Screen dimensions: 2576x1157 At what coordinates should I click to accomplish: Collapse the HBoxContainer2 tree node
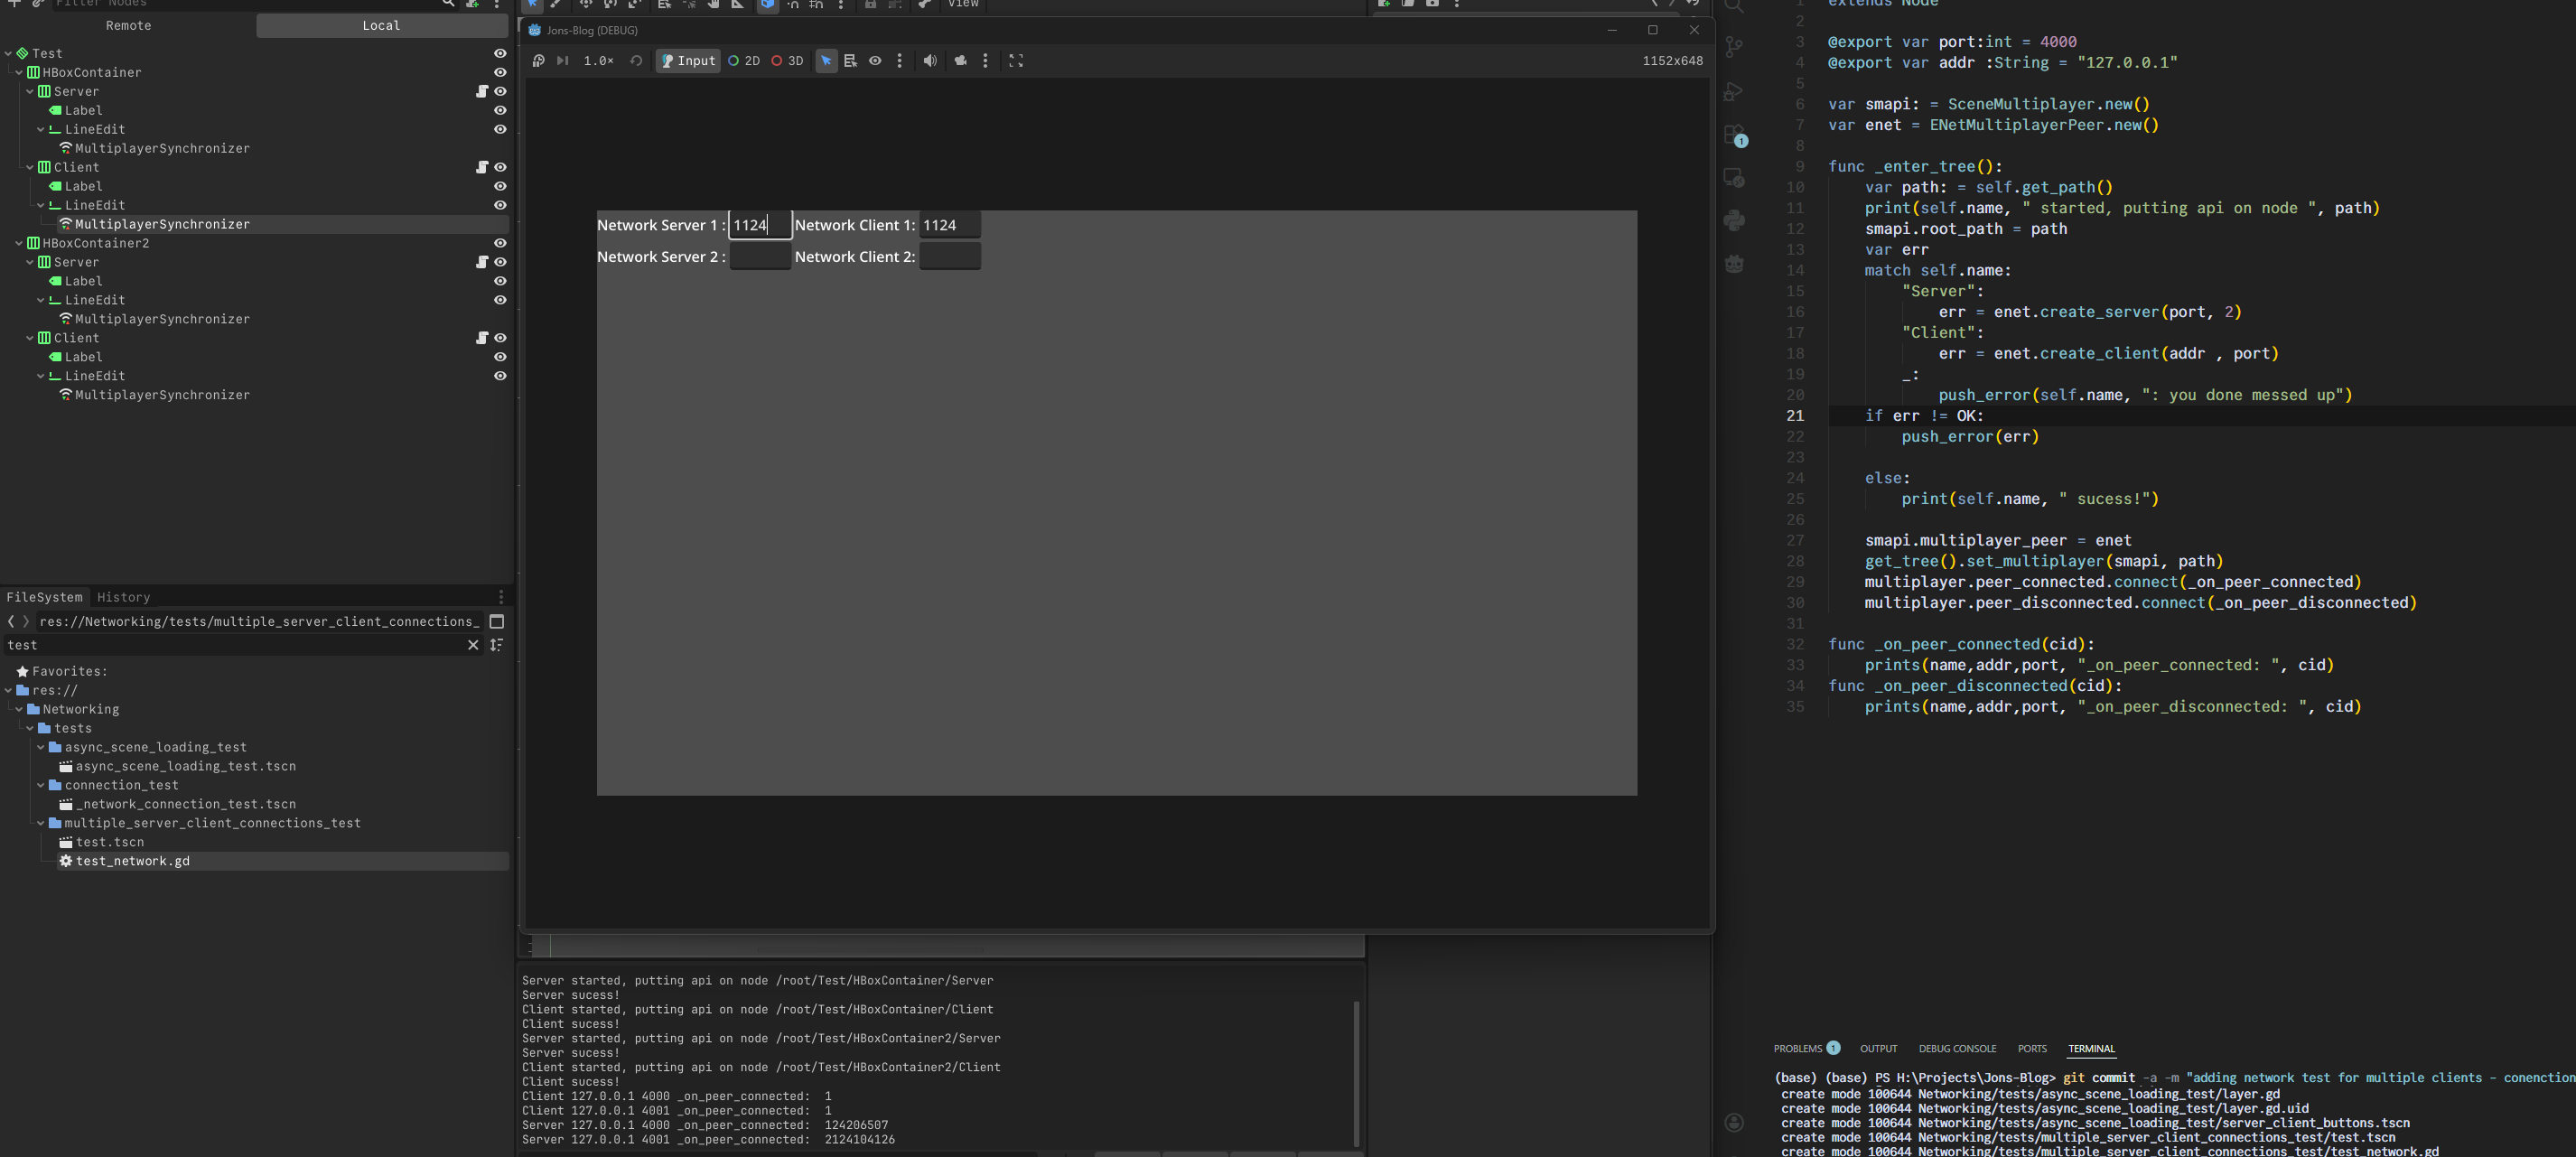pos(19,243)
